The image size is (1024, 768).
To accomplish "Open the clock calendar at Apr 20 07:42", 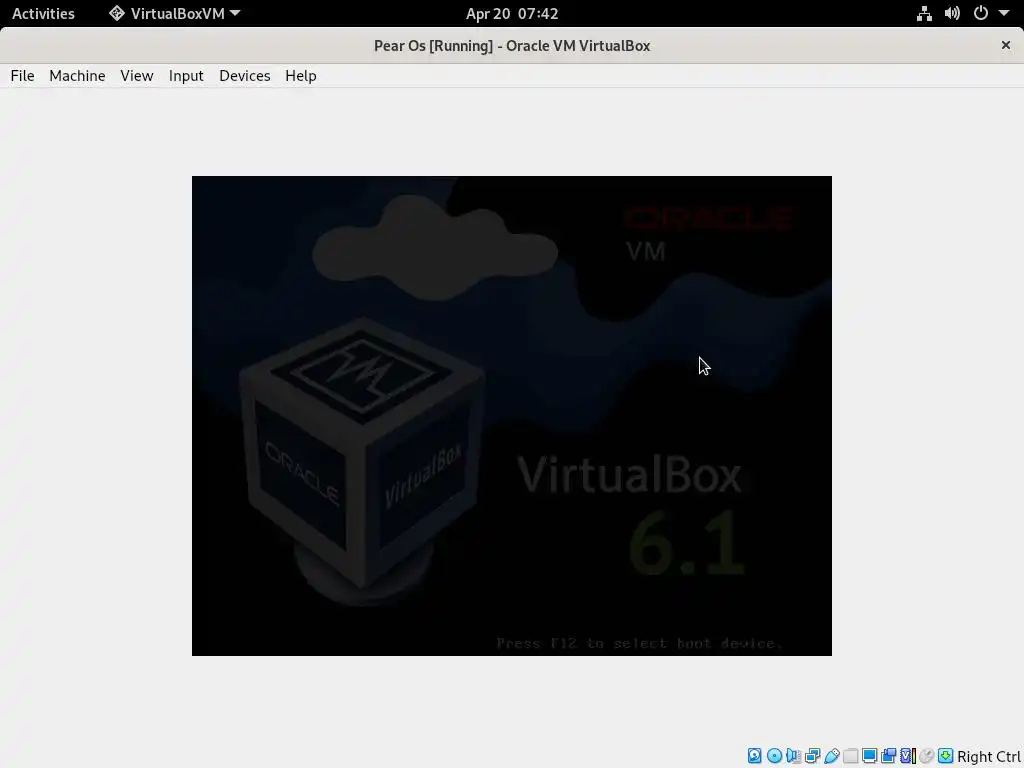I will pyautogui.click(x=512, y=14).
